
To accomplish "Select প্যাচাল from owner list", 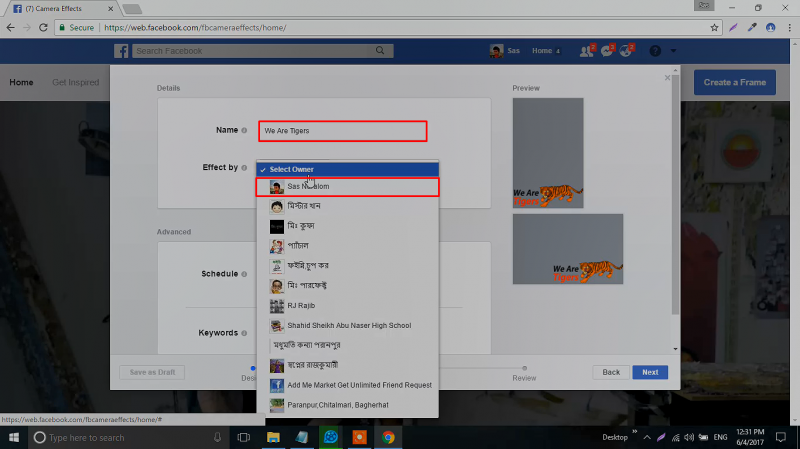I will click(x=347, y=246).
